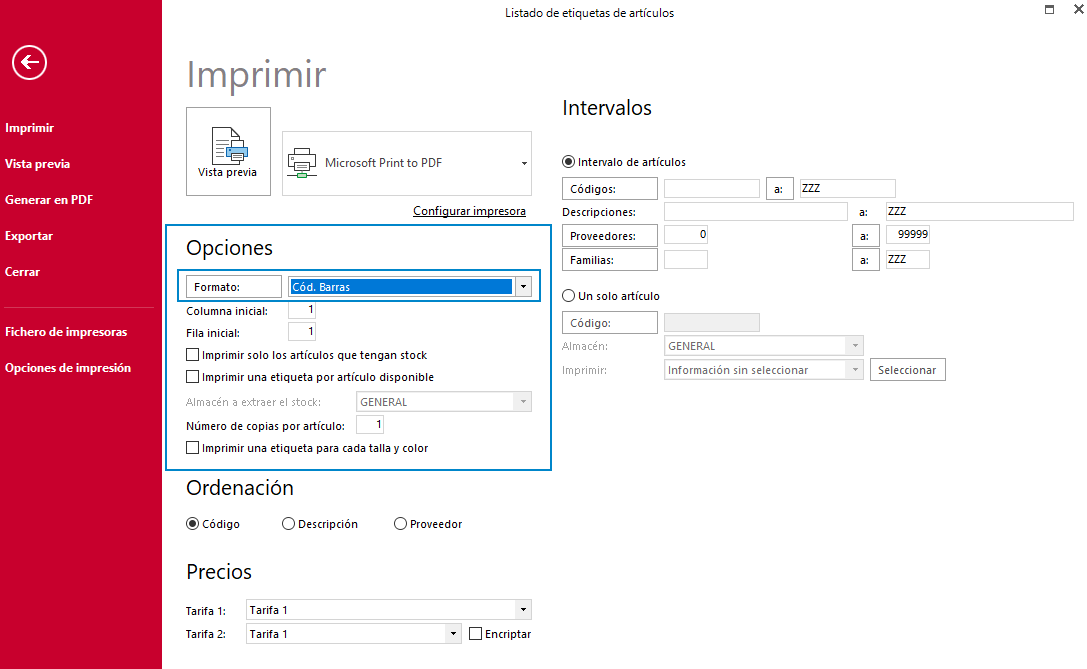This screenshot has width=1087, height=669.
Task: Click the ending Códigos field with ZZZ
Action: click(x=848, y=188)
